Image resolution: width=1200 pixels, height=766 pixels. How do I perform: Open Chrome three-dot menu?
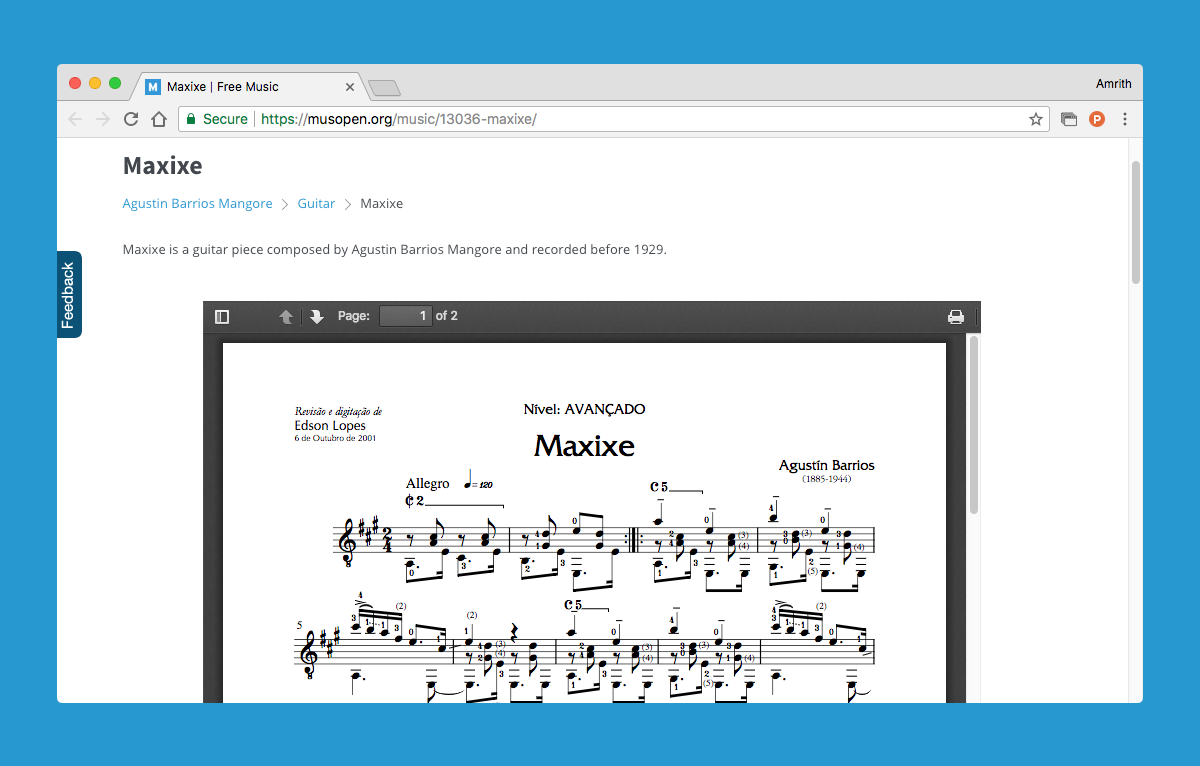pyautogui.click(x=1124, y=119)
